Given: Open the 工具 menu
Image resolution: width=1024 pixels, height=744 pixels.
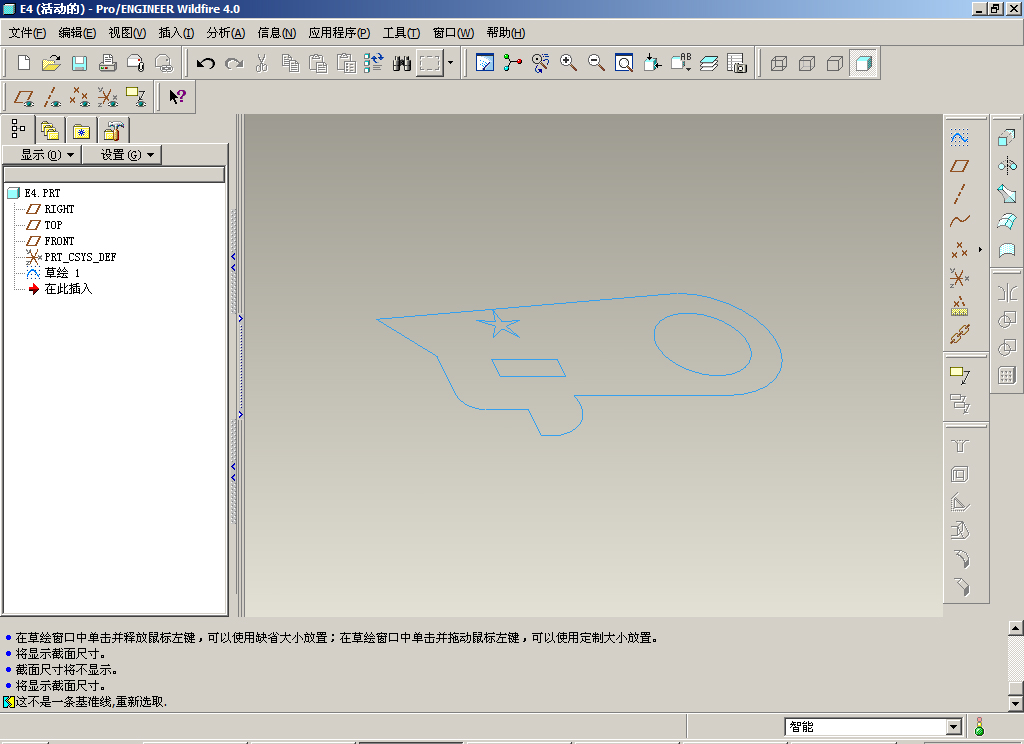Looking at the screenshot, I should click(x=401, y=33).
